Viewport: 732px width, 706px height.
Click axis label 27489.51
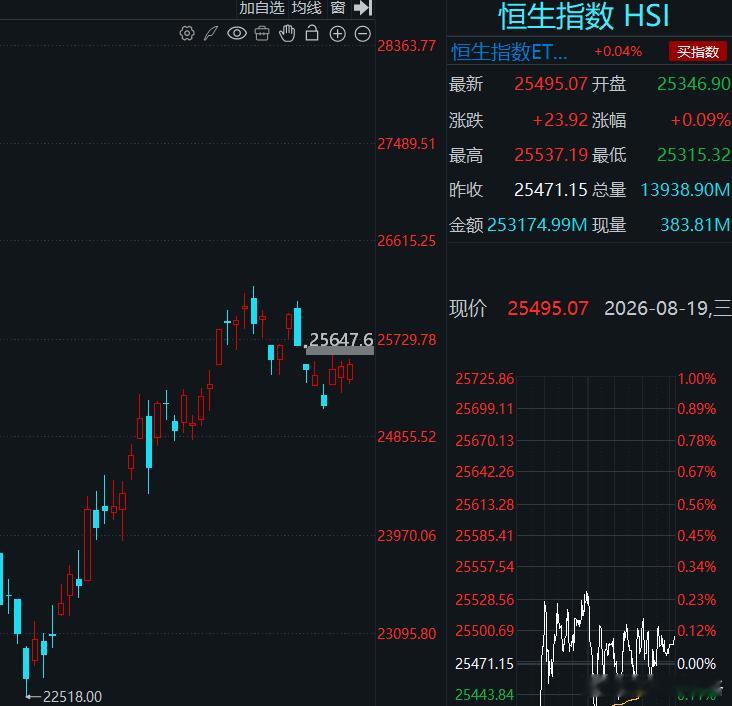tap(406, 144)
